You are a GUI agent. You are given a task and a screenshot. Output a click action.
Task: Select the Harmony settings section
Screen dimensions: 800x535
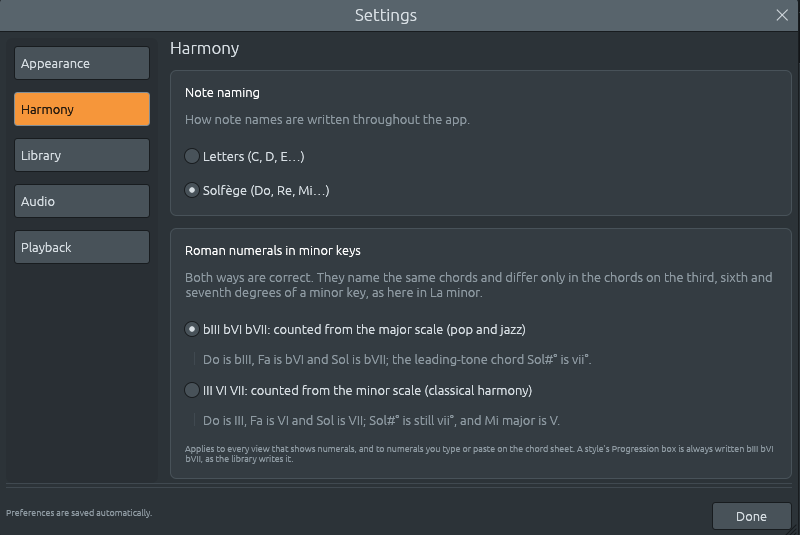82,109
